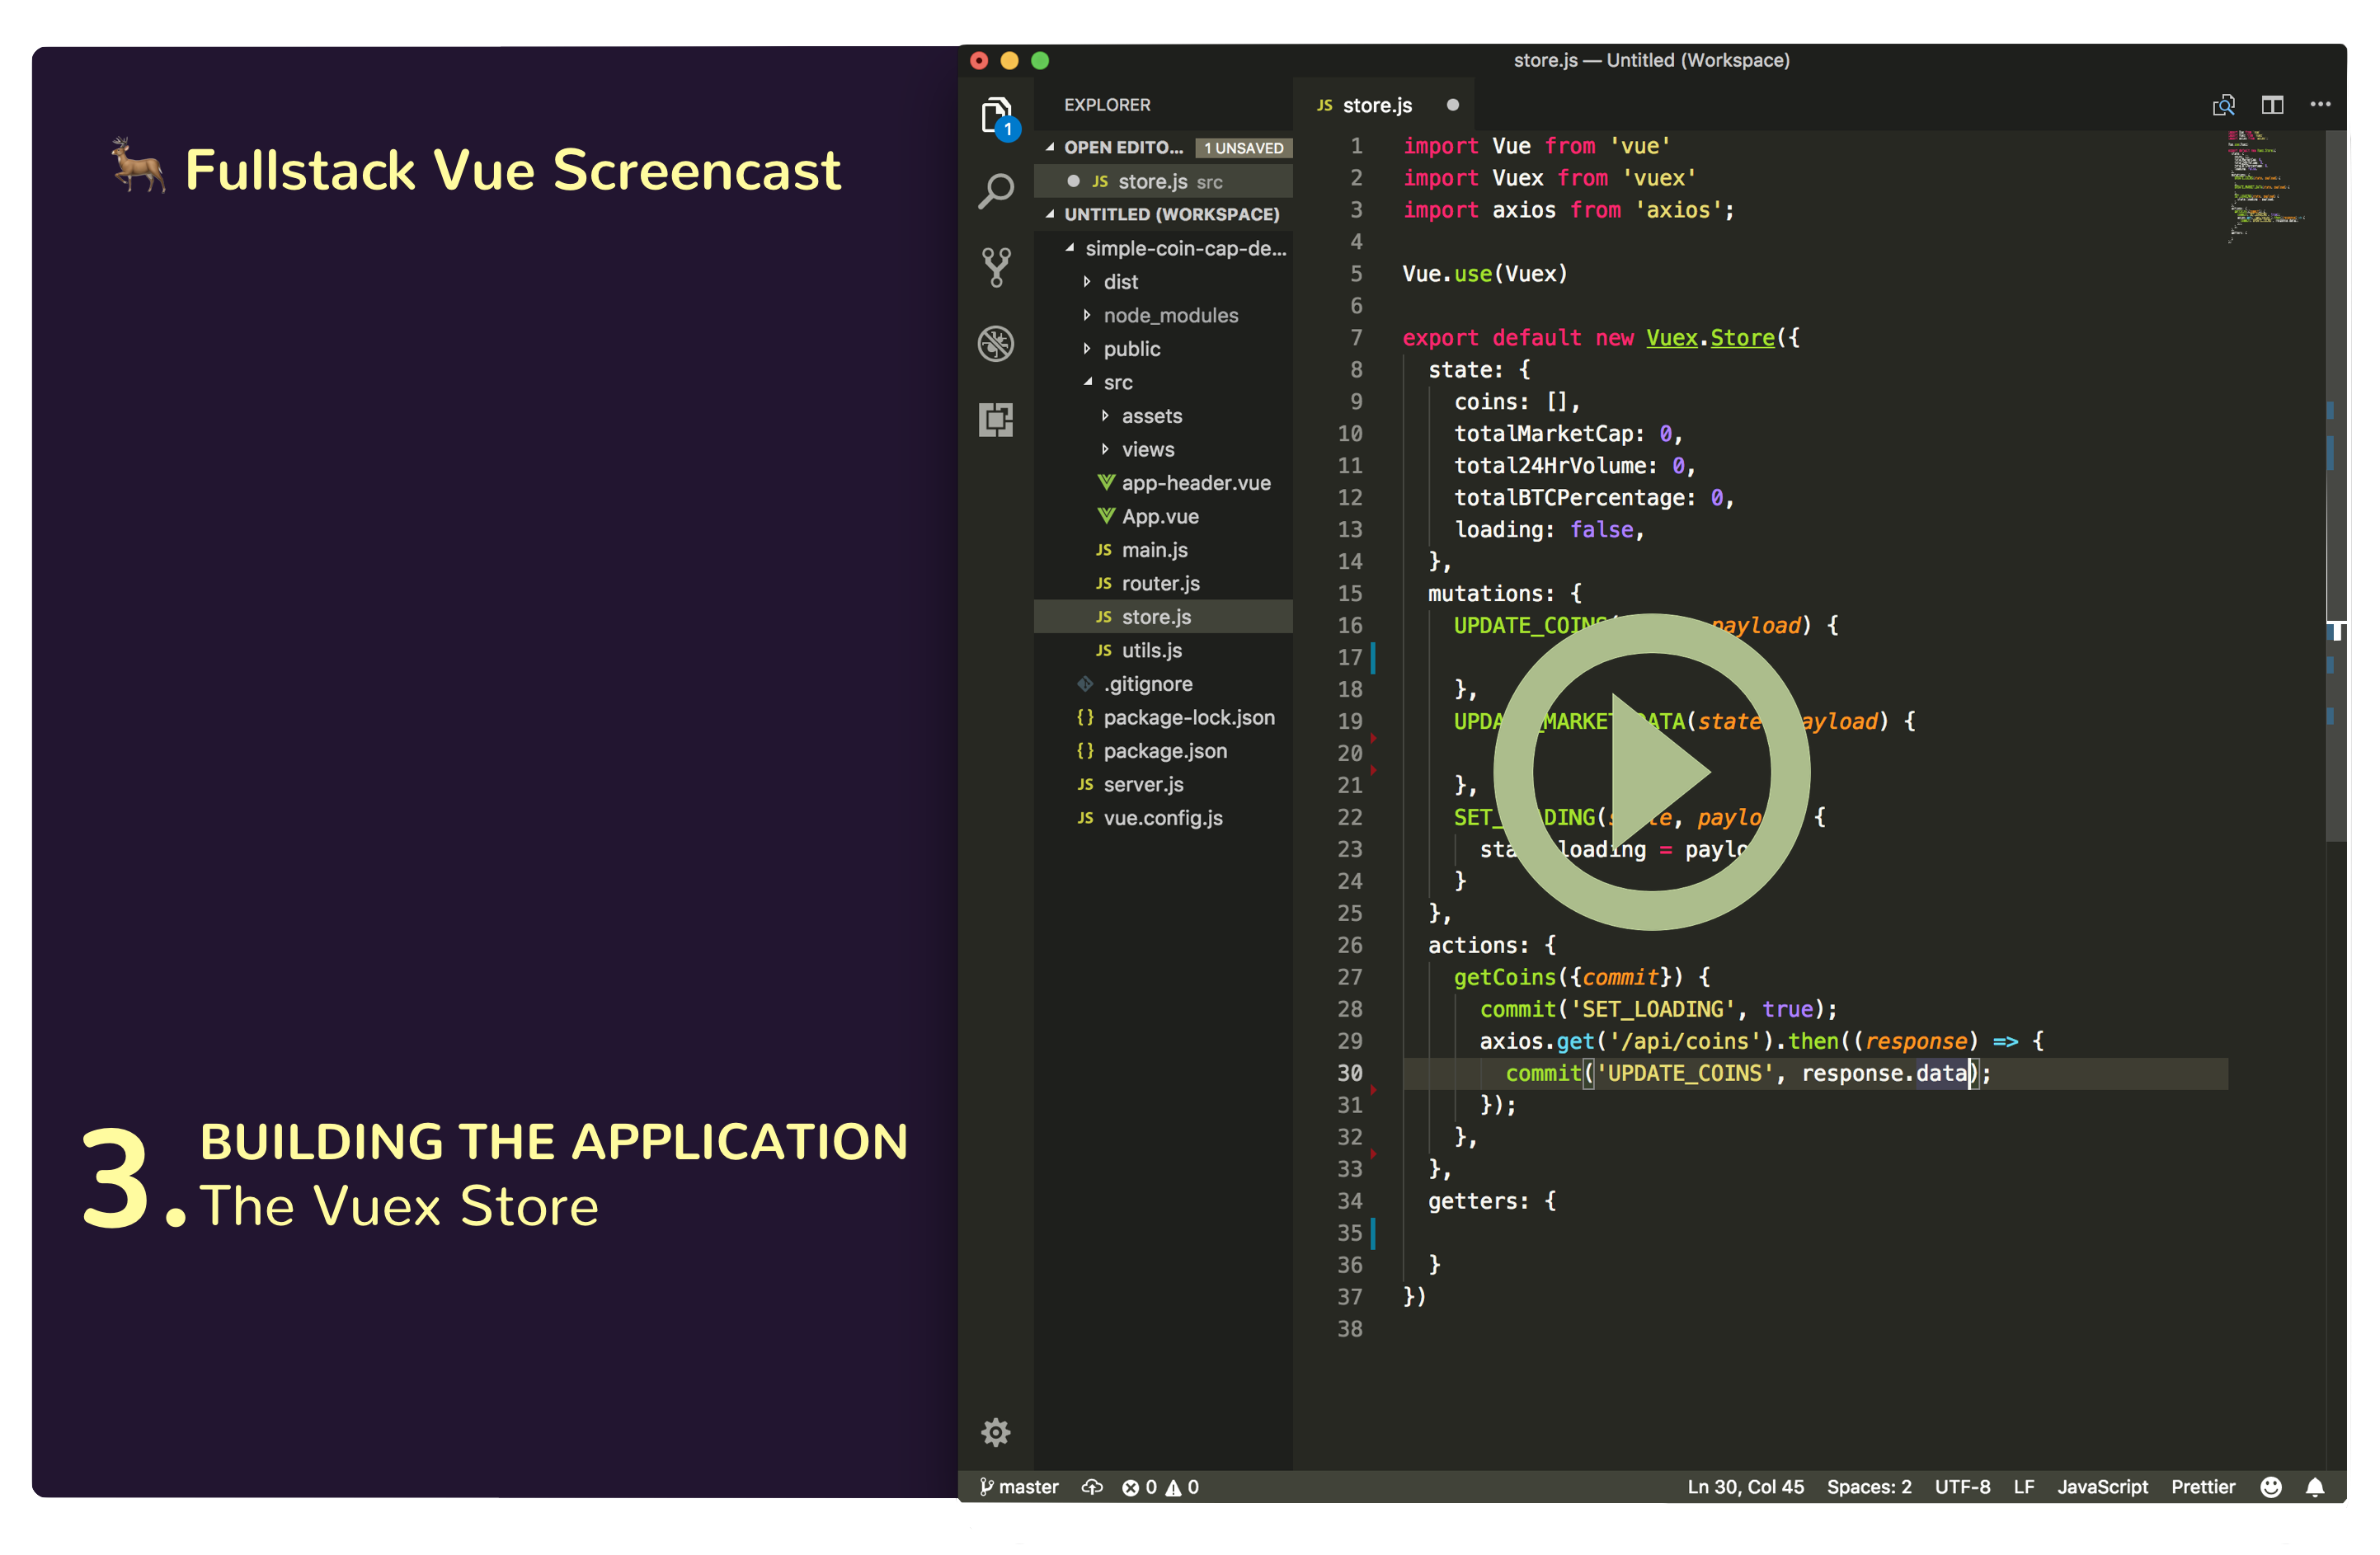Expand the dist folder
Screen dimensions: 2380x1555
pyautogui.click(x=1120, y=282)
